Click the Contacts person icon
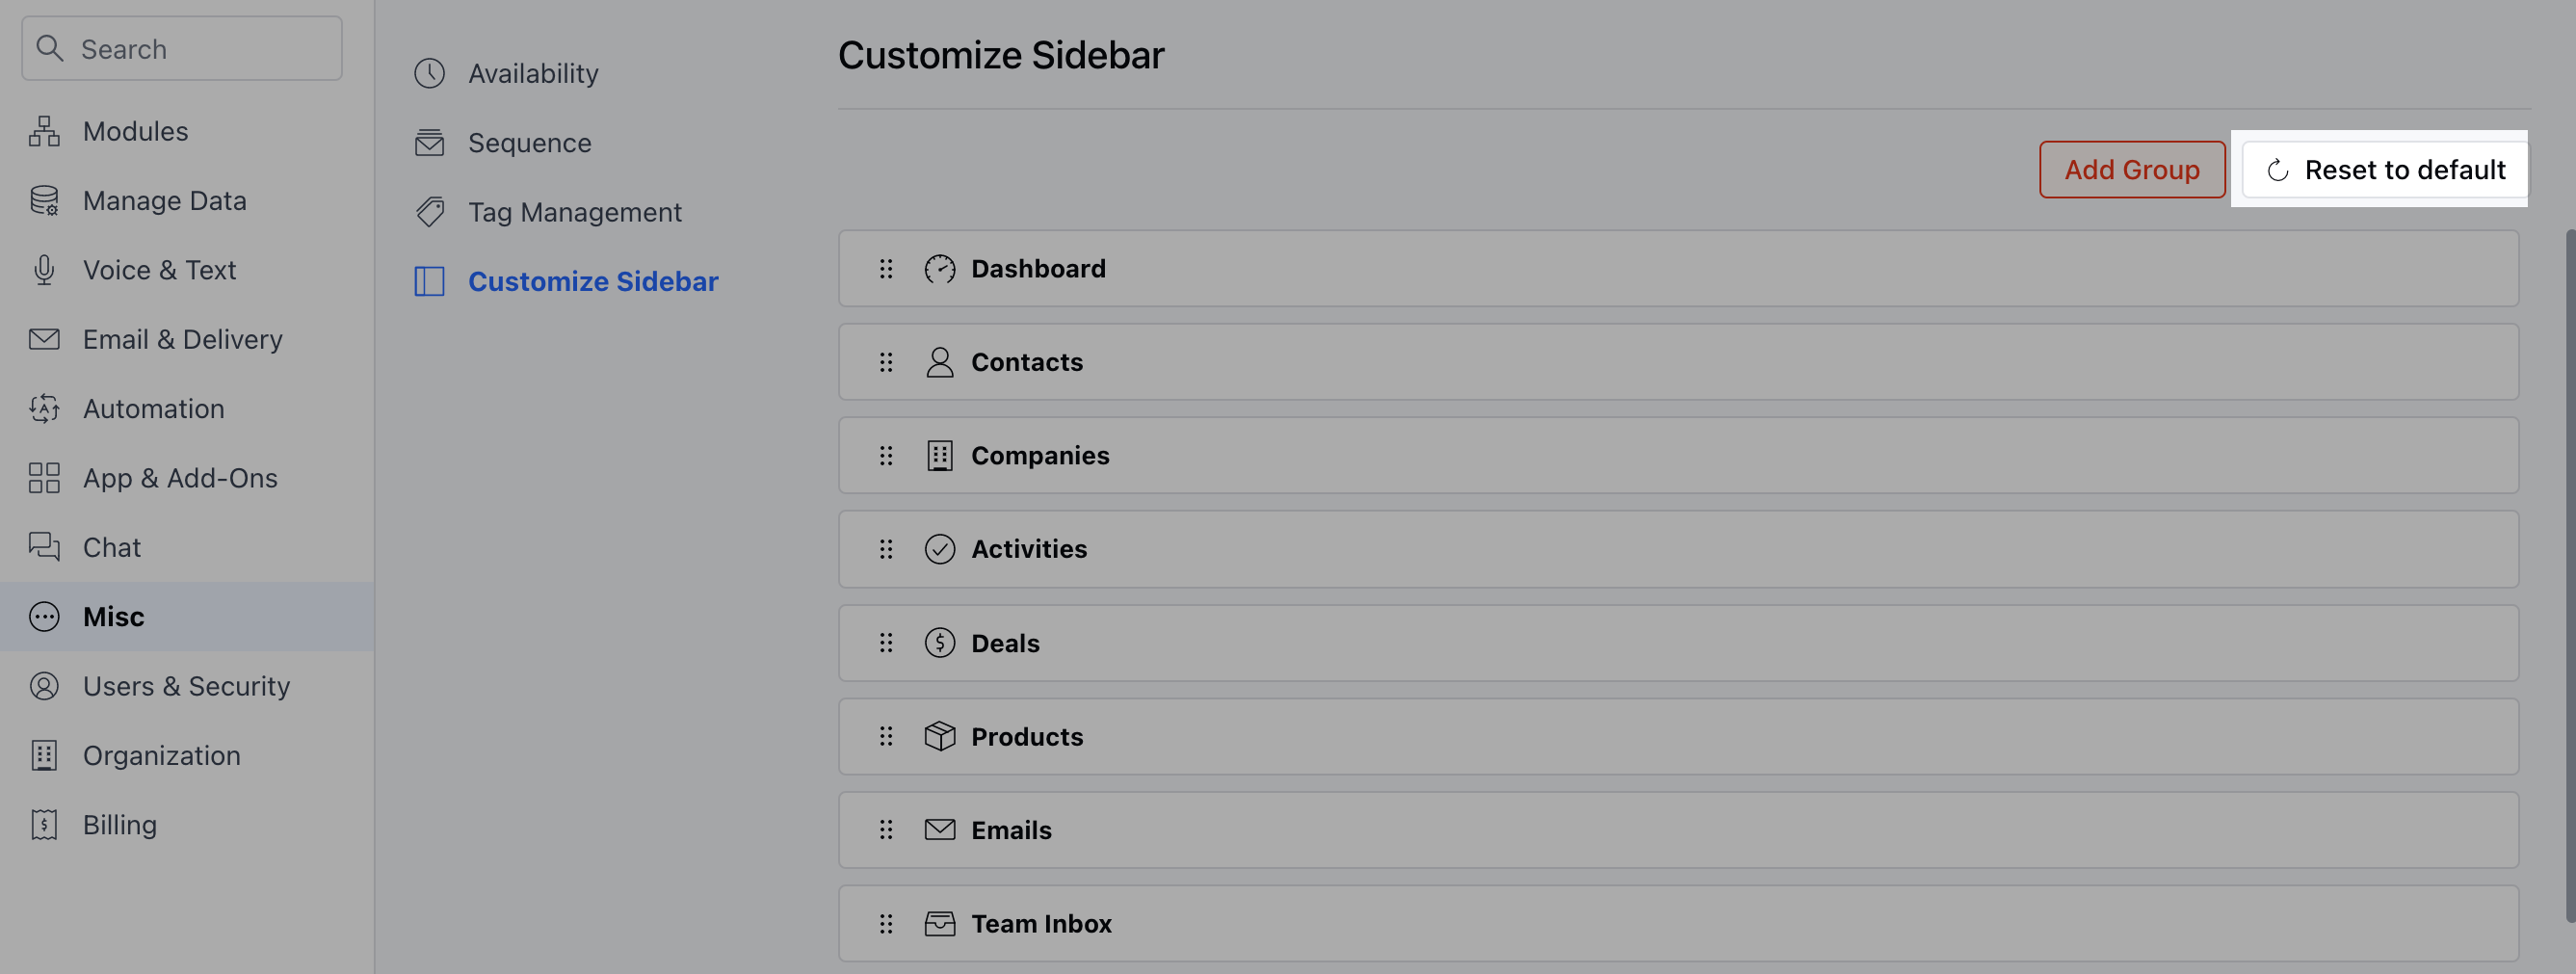 point(939,362)
